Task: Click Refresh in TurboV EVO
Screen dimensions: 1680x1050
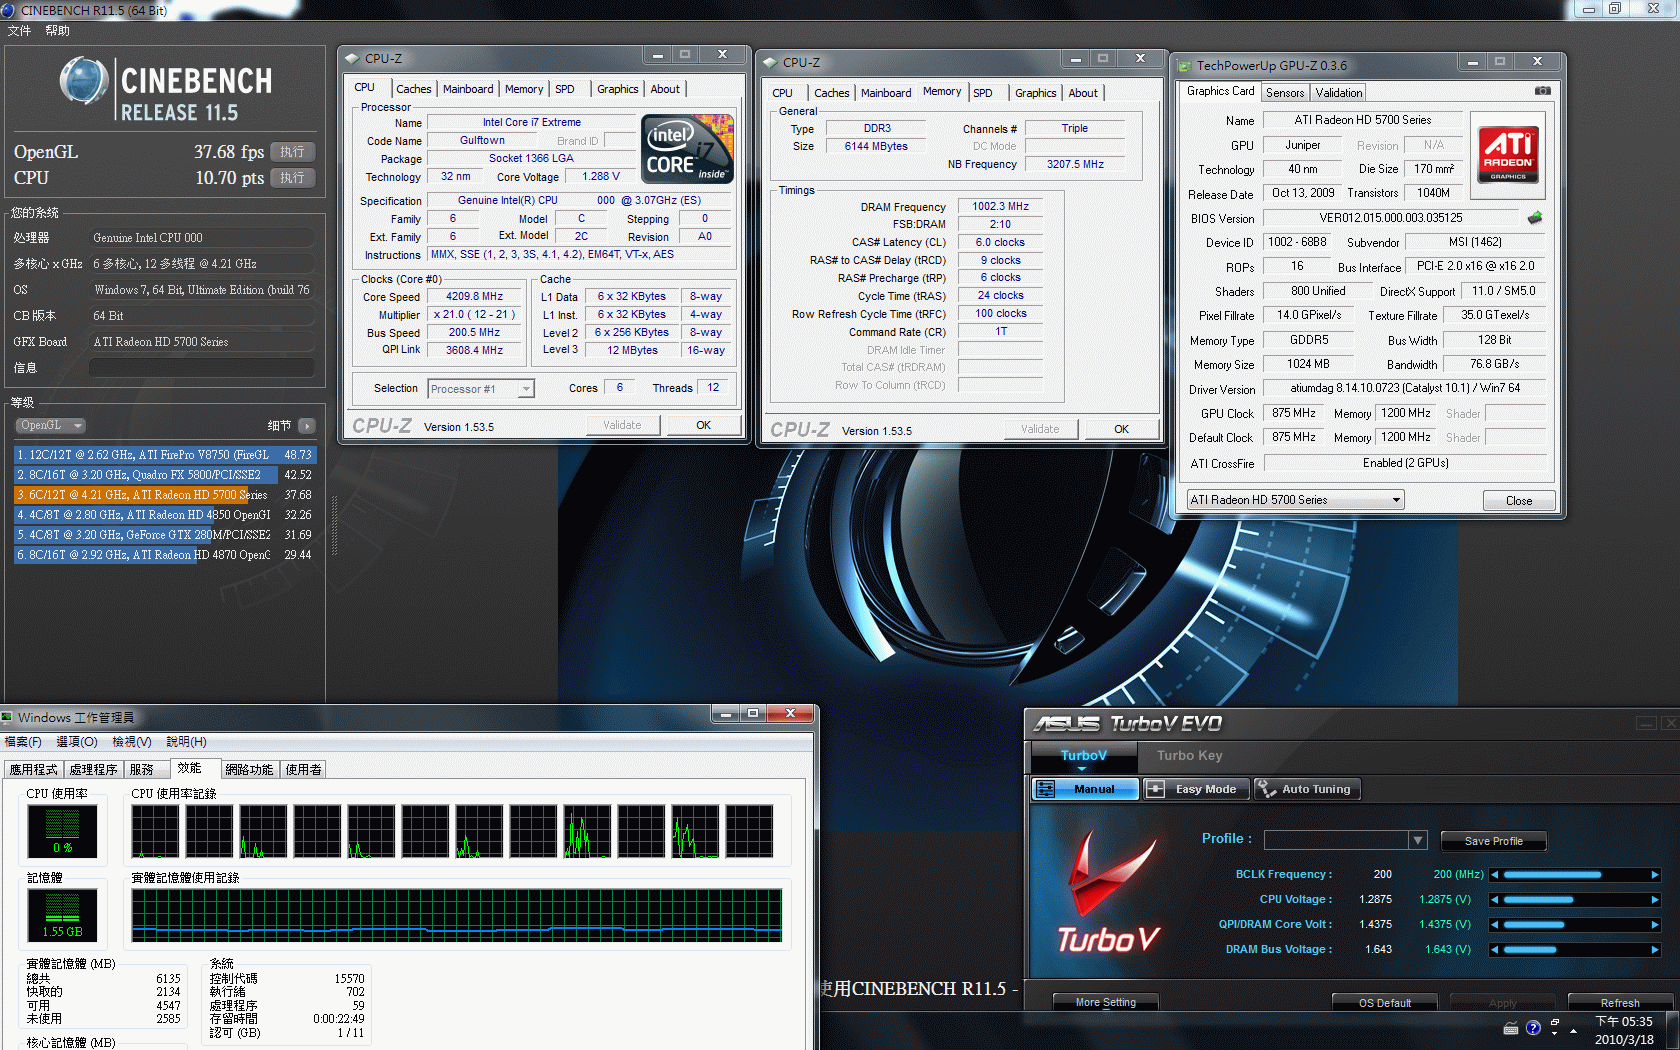Action: tap(1620, 1002)
